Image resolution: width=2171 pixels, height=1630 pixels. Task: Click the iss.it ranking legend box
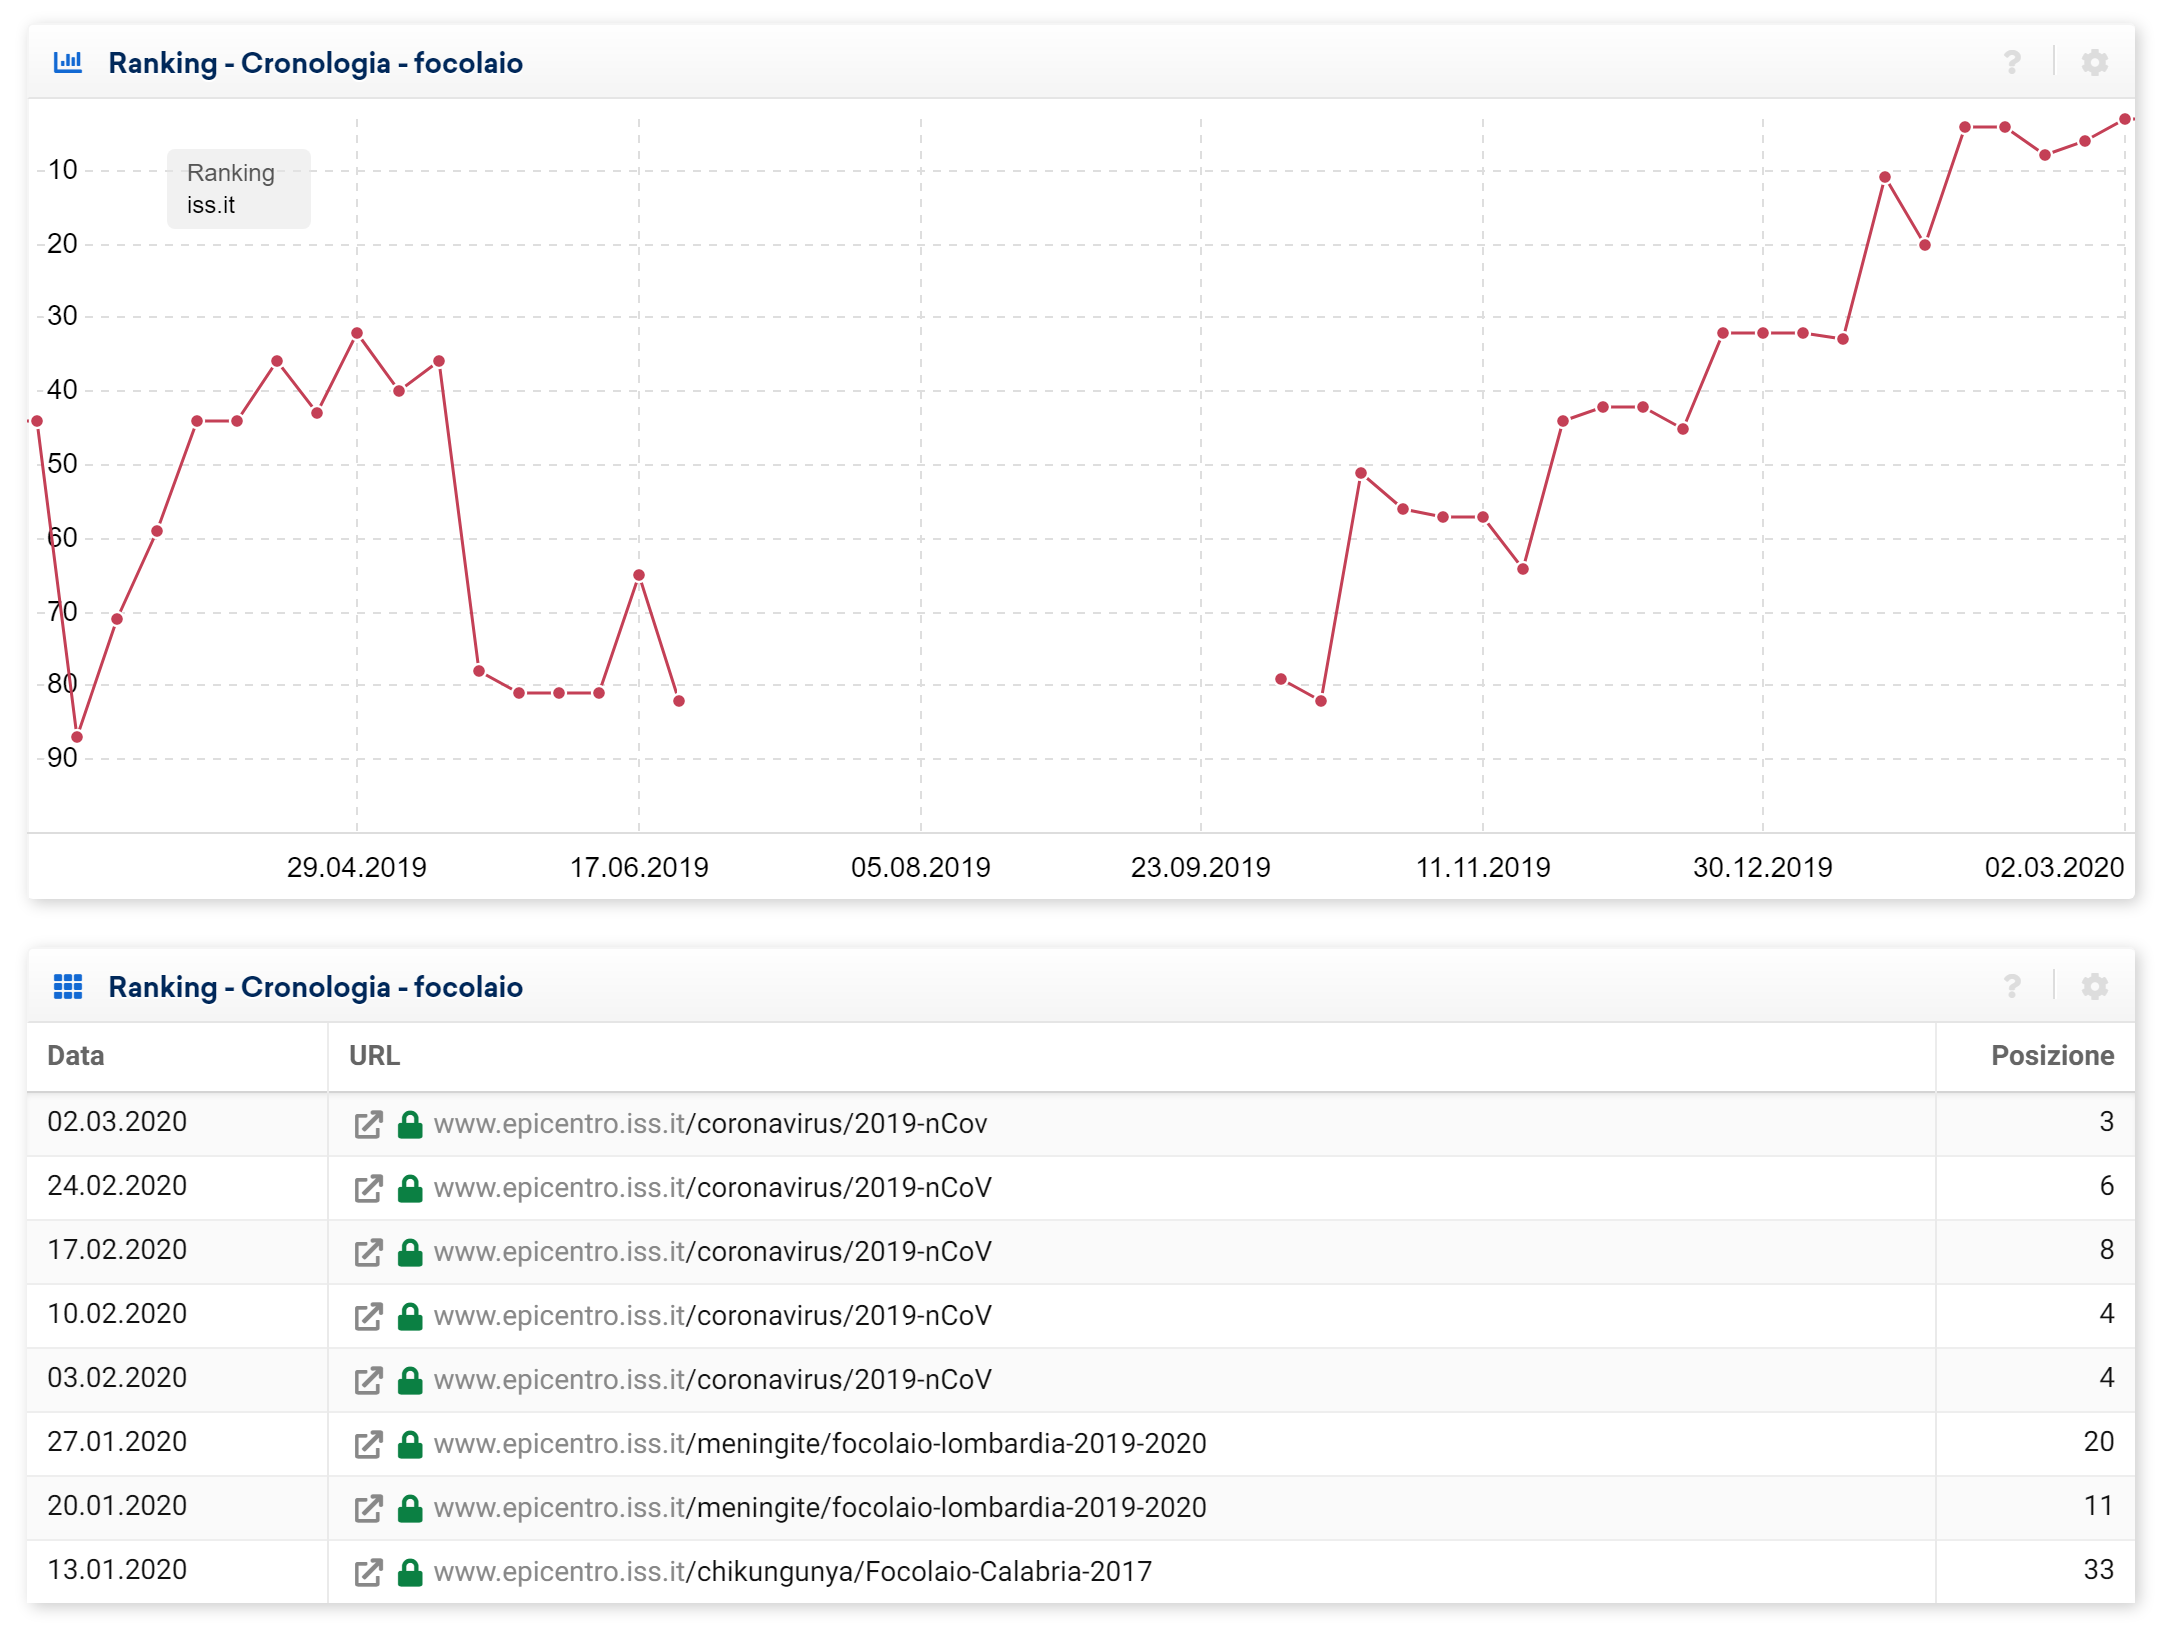click(x=238, y=189)
